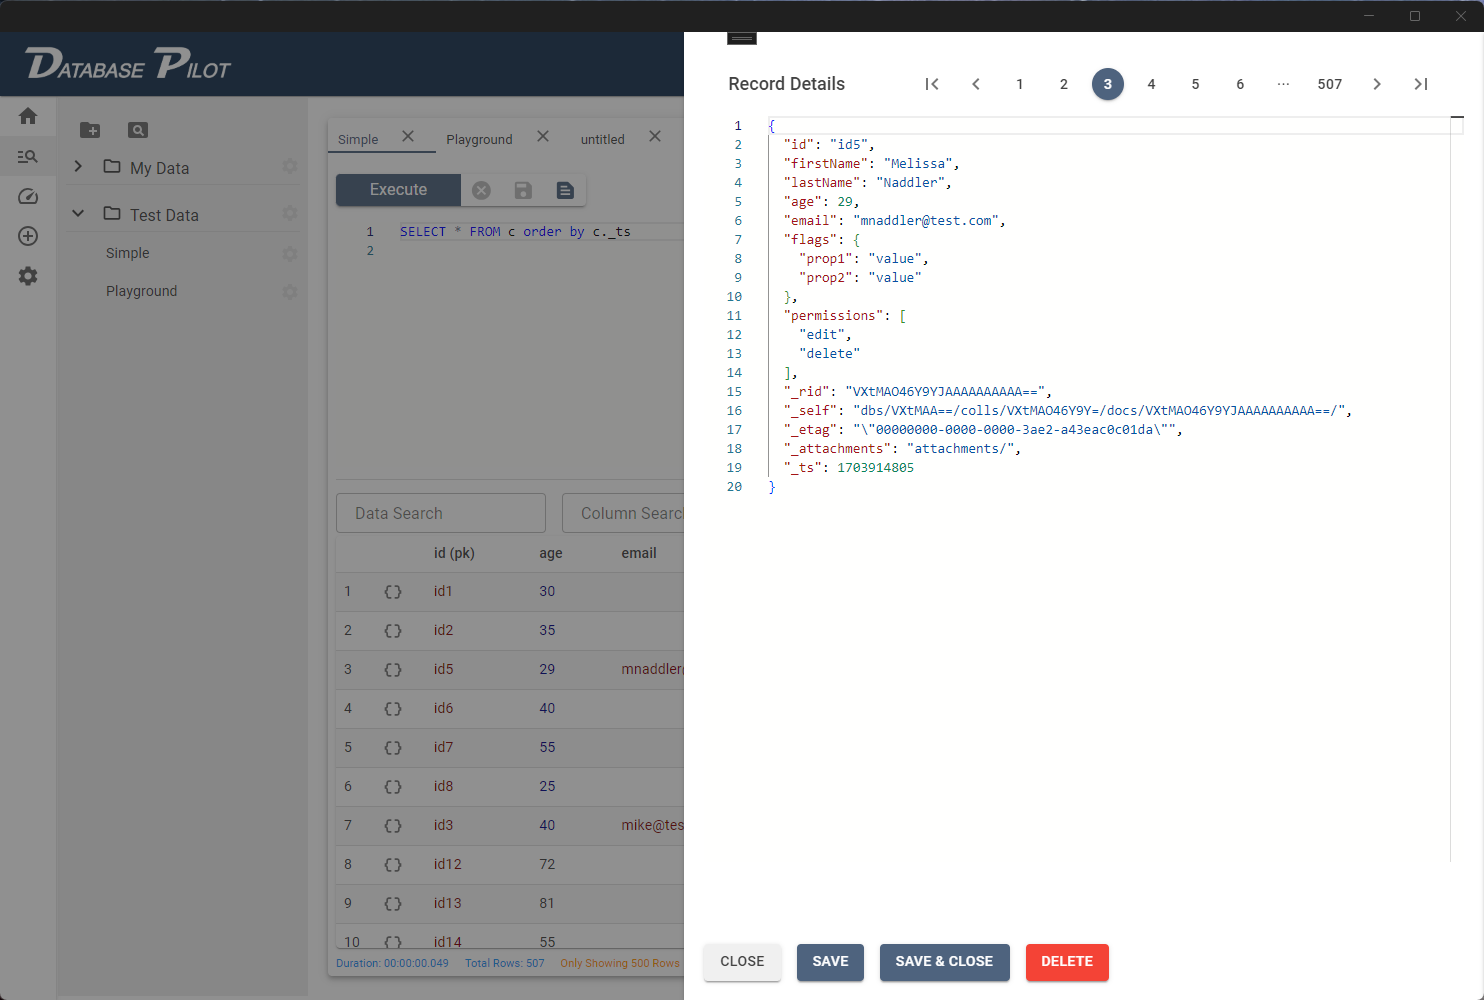Switch to the Playground tab
The image size is (1484, 1000).
click(x=479, y=140)
